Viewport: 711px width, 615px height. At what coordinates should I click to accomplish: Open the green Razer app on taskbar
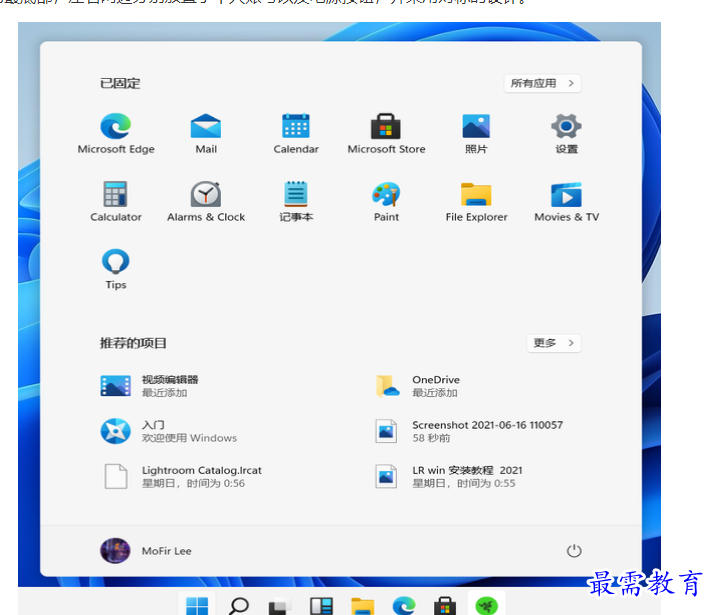tap(487, 606)
